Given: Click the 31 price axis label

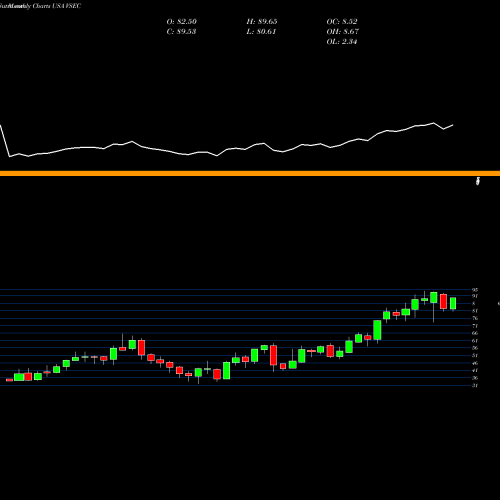Looking at the screenshot, I should coord(475,385).
